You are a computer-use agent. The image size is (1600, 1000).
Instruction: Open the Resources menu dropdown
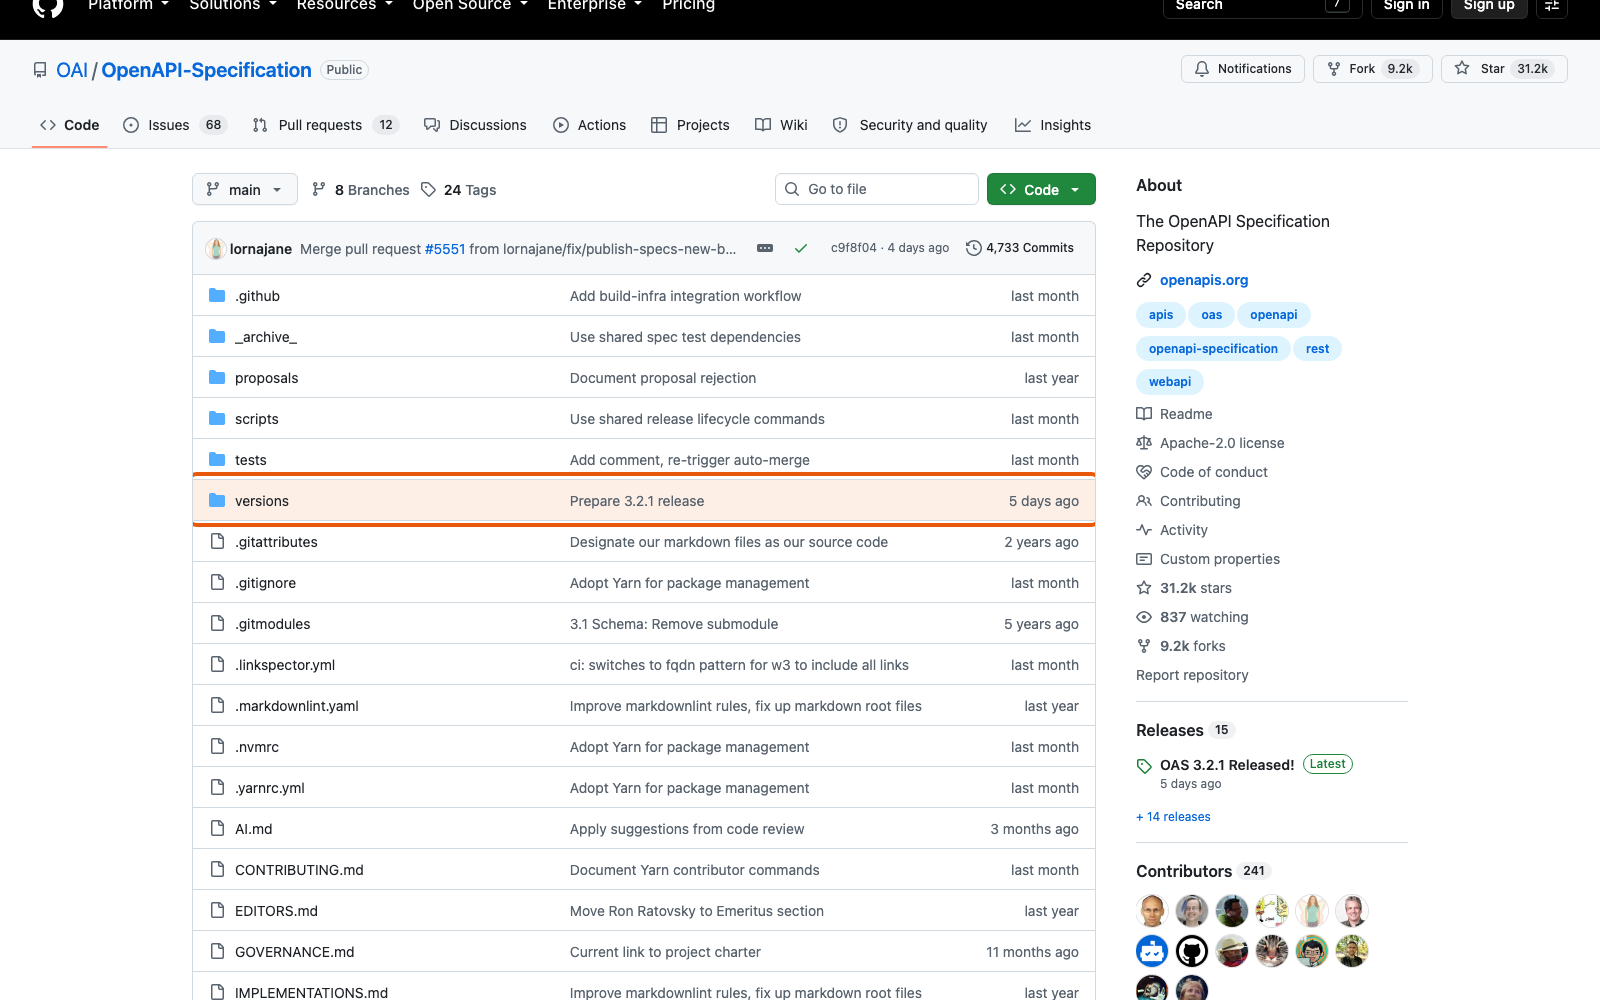point(345,6)
